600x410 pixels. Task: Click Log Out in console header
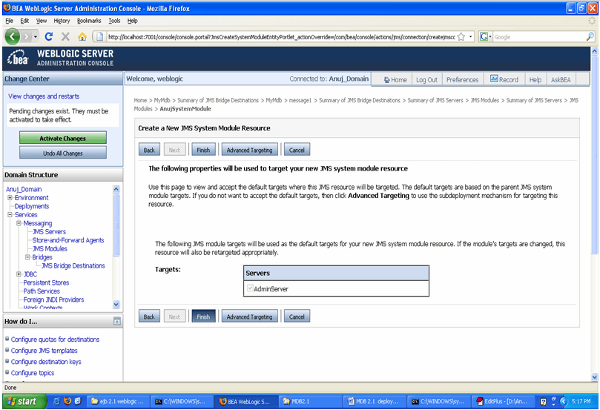point(427,80)
